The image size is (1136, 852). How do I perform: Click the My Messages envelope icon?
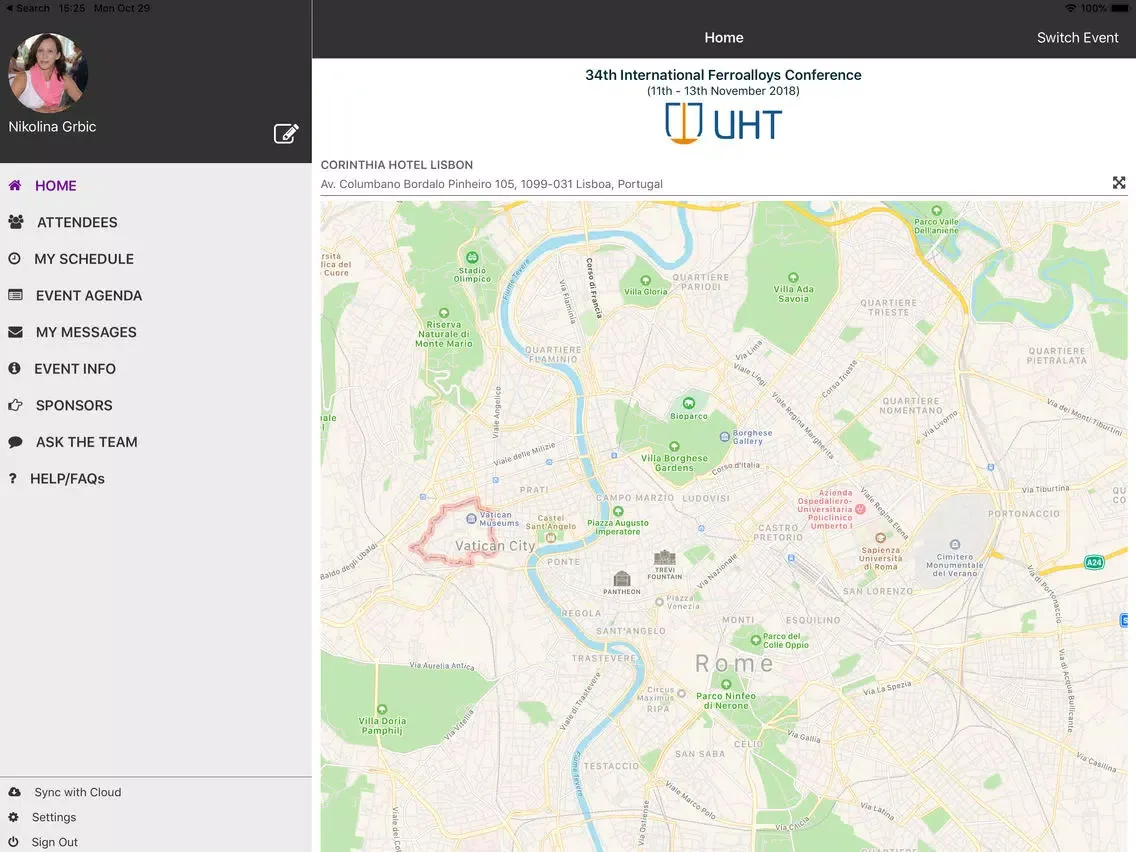click(x=15, y=332)
